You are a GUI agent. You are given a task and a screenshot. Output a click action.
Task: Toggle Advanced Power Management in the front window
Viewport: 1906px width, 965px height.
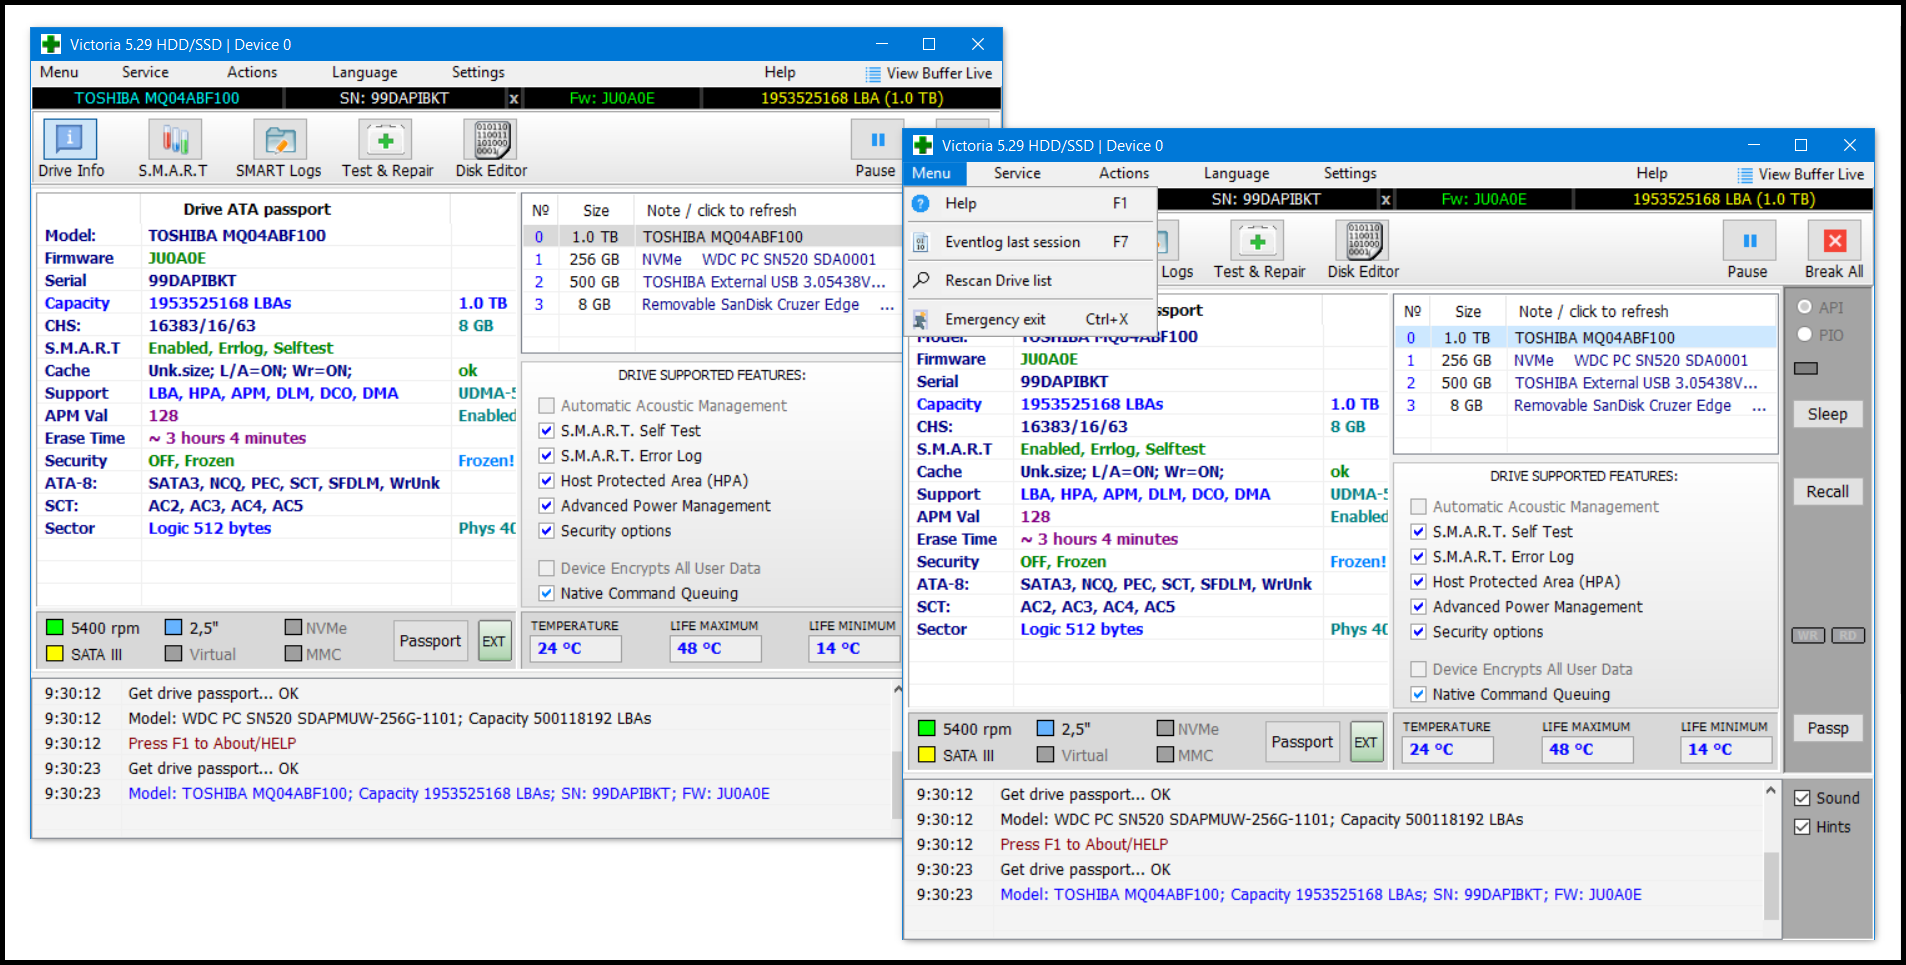click(x=1419, y=607)
